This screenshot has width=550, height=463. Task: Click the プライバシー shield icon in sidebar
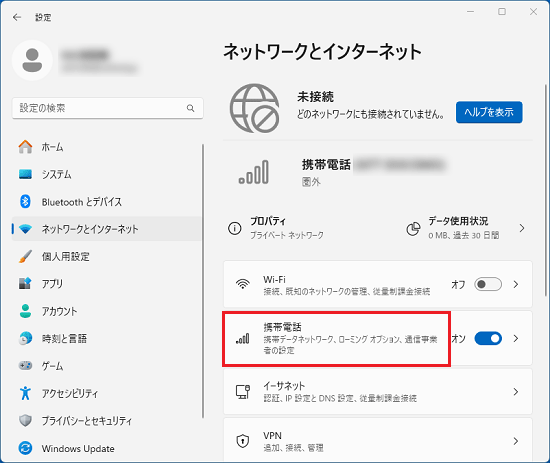tap(25, 420)
